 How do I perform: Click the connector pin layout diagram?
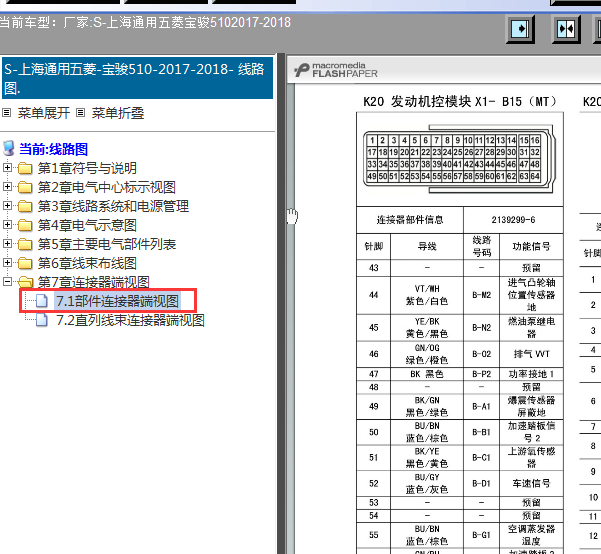(x=460, y=158)
